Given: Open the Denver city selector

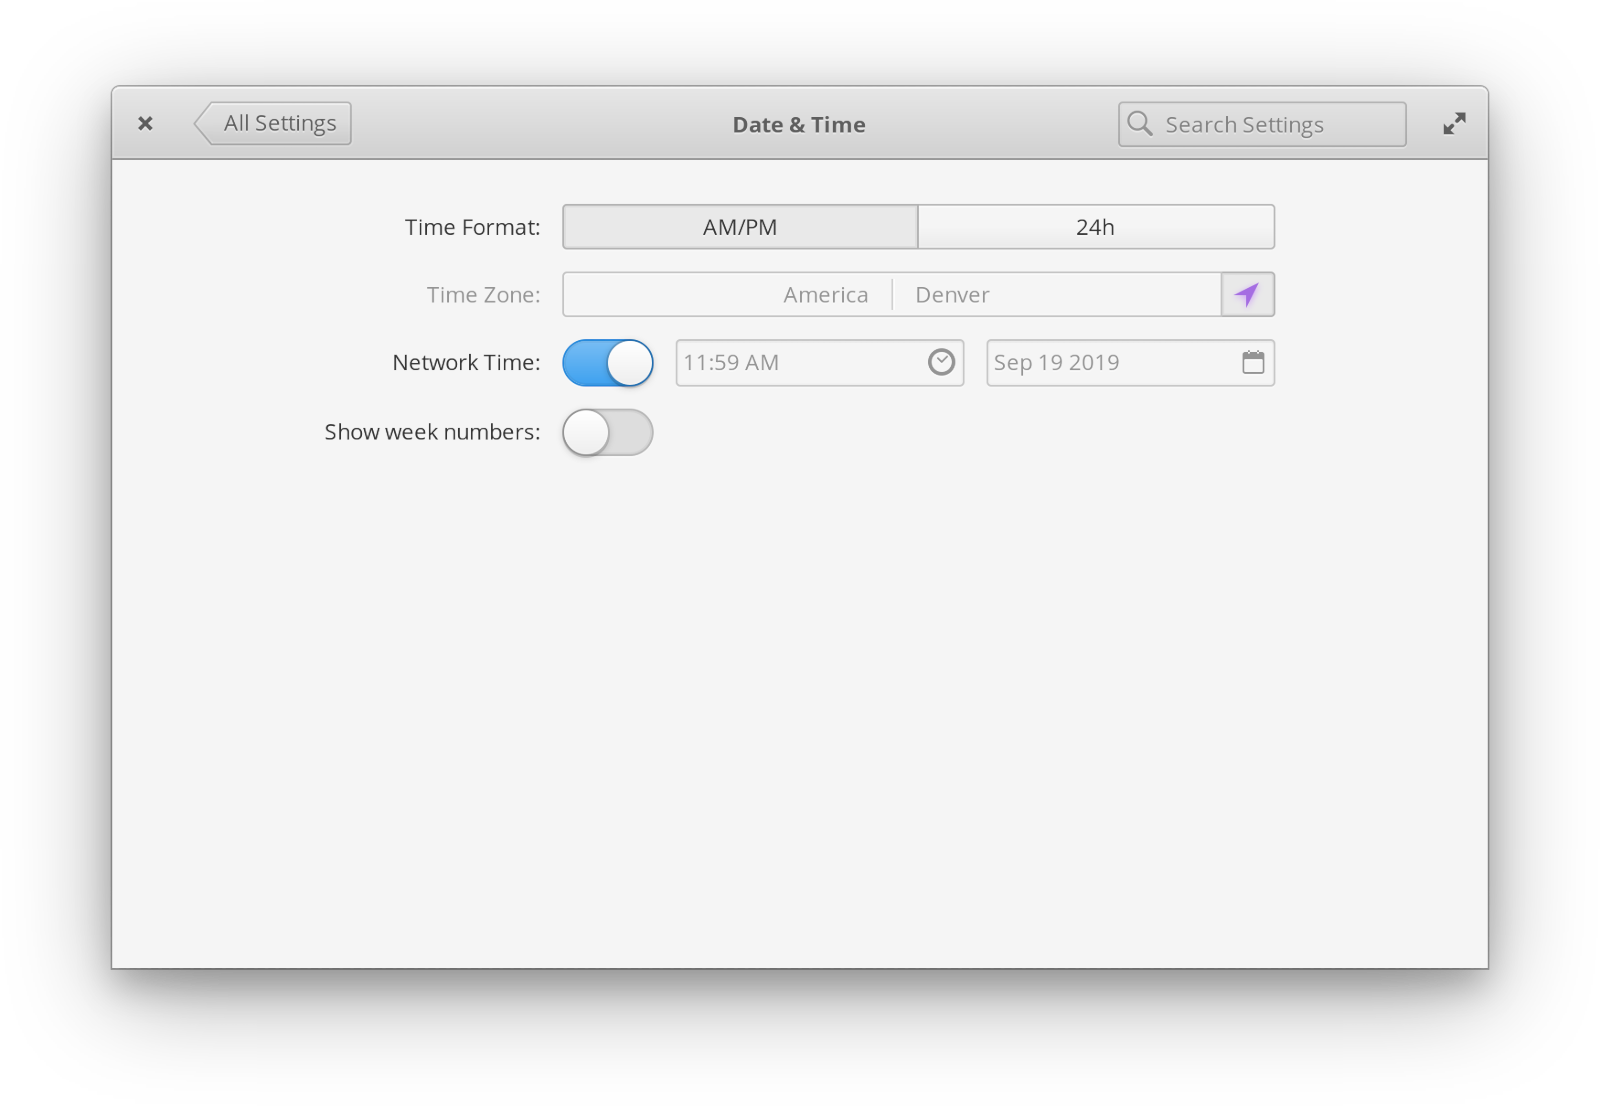Looking at the screenshot, I should coord(950,294).
